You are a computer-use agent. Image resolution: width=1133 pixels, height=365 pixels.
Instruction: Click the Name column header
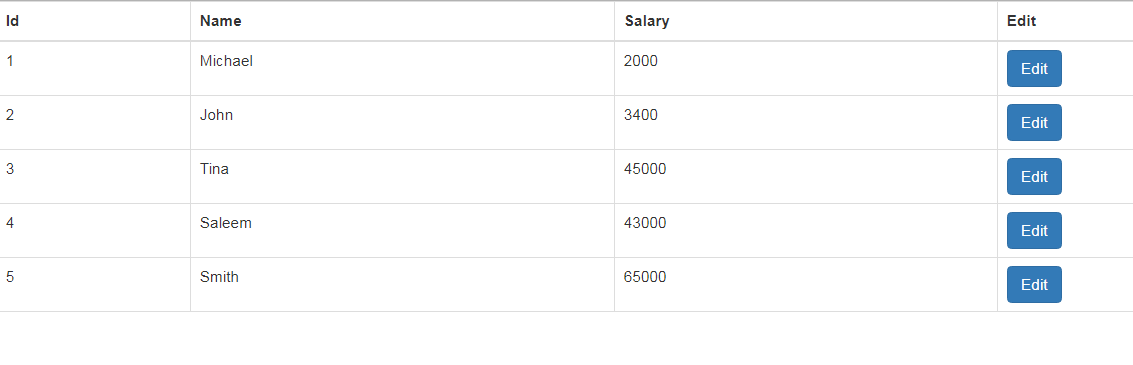coord(220,21)
